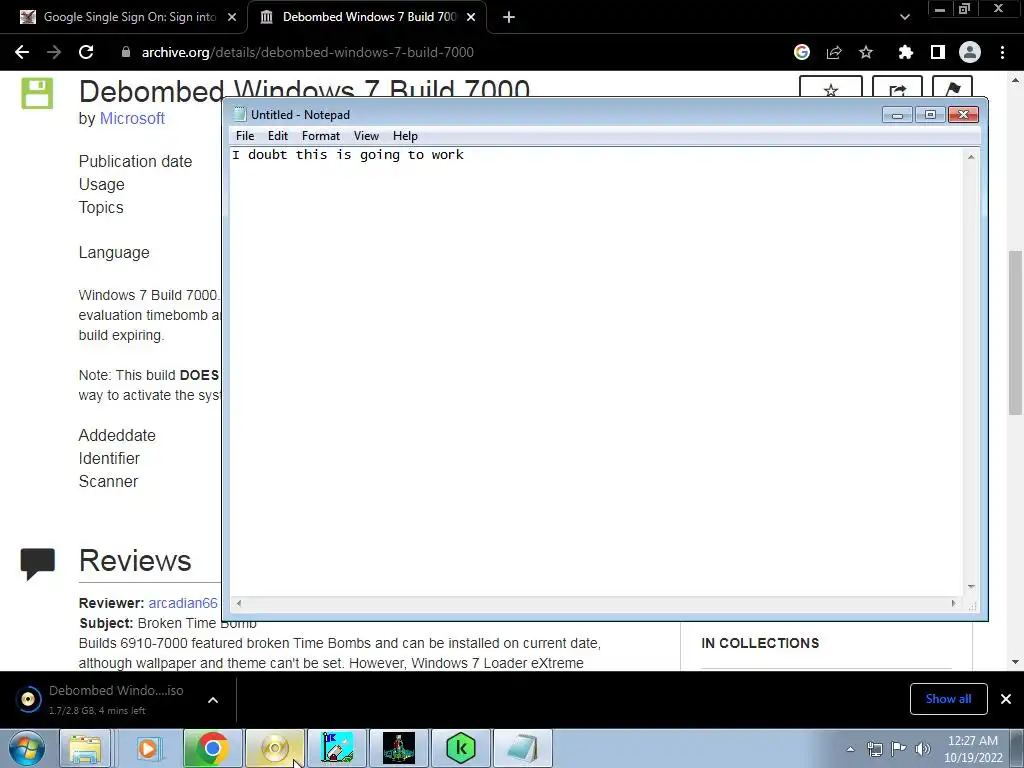Launch Windows Media Player taskbar icon
This screenshot has width=1024, height=768.
(148, 748)
